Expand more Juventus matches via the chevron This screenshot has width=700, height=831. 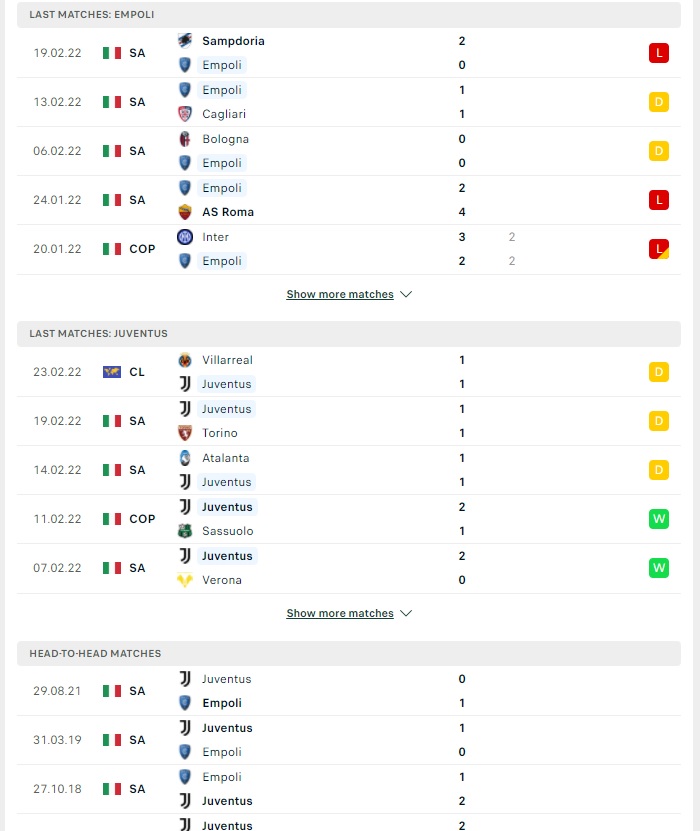(406, 613)
